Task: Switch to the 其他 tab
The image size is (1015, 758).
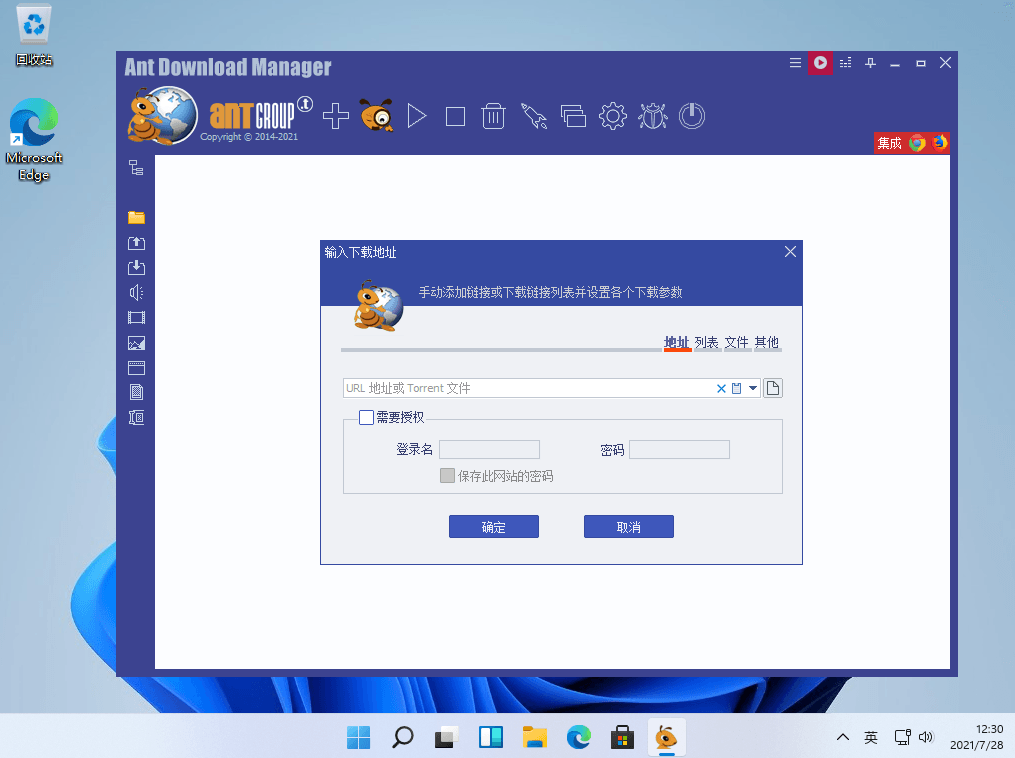Action: tap(766, 342)
